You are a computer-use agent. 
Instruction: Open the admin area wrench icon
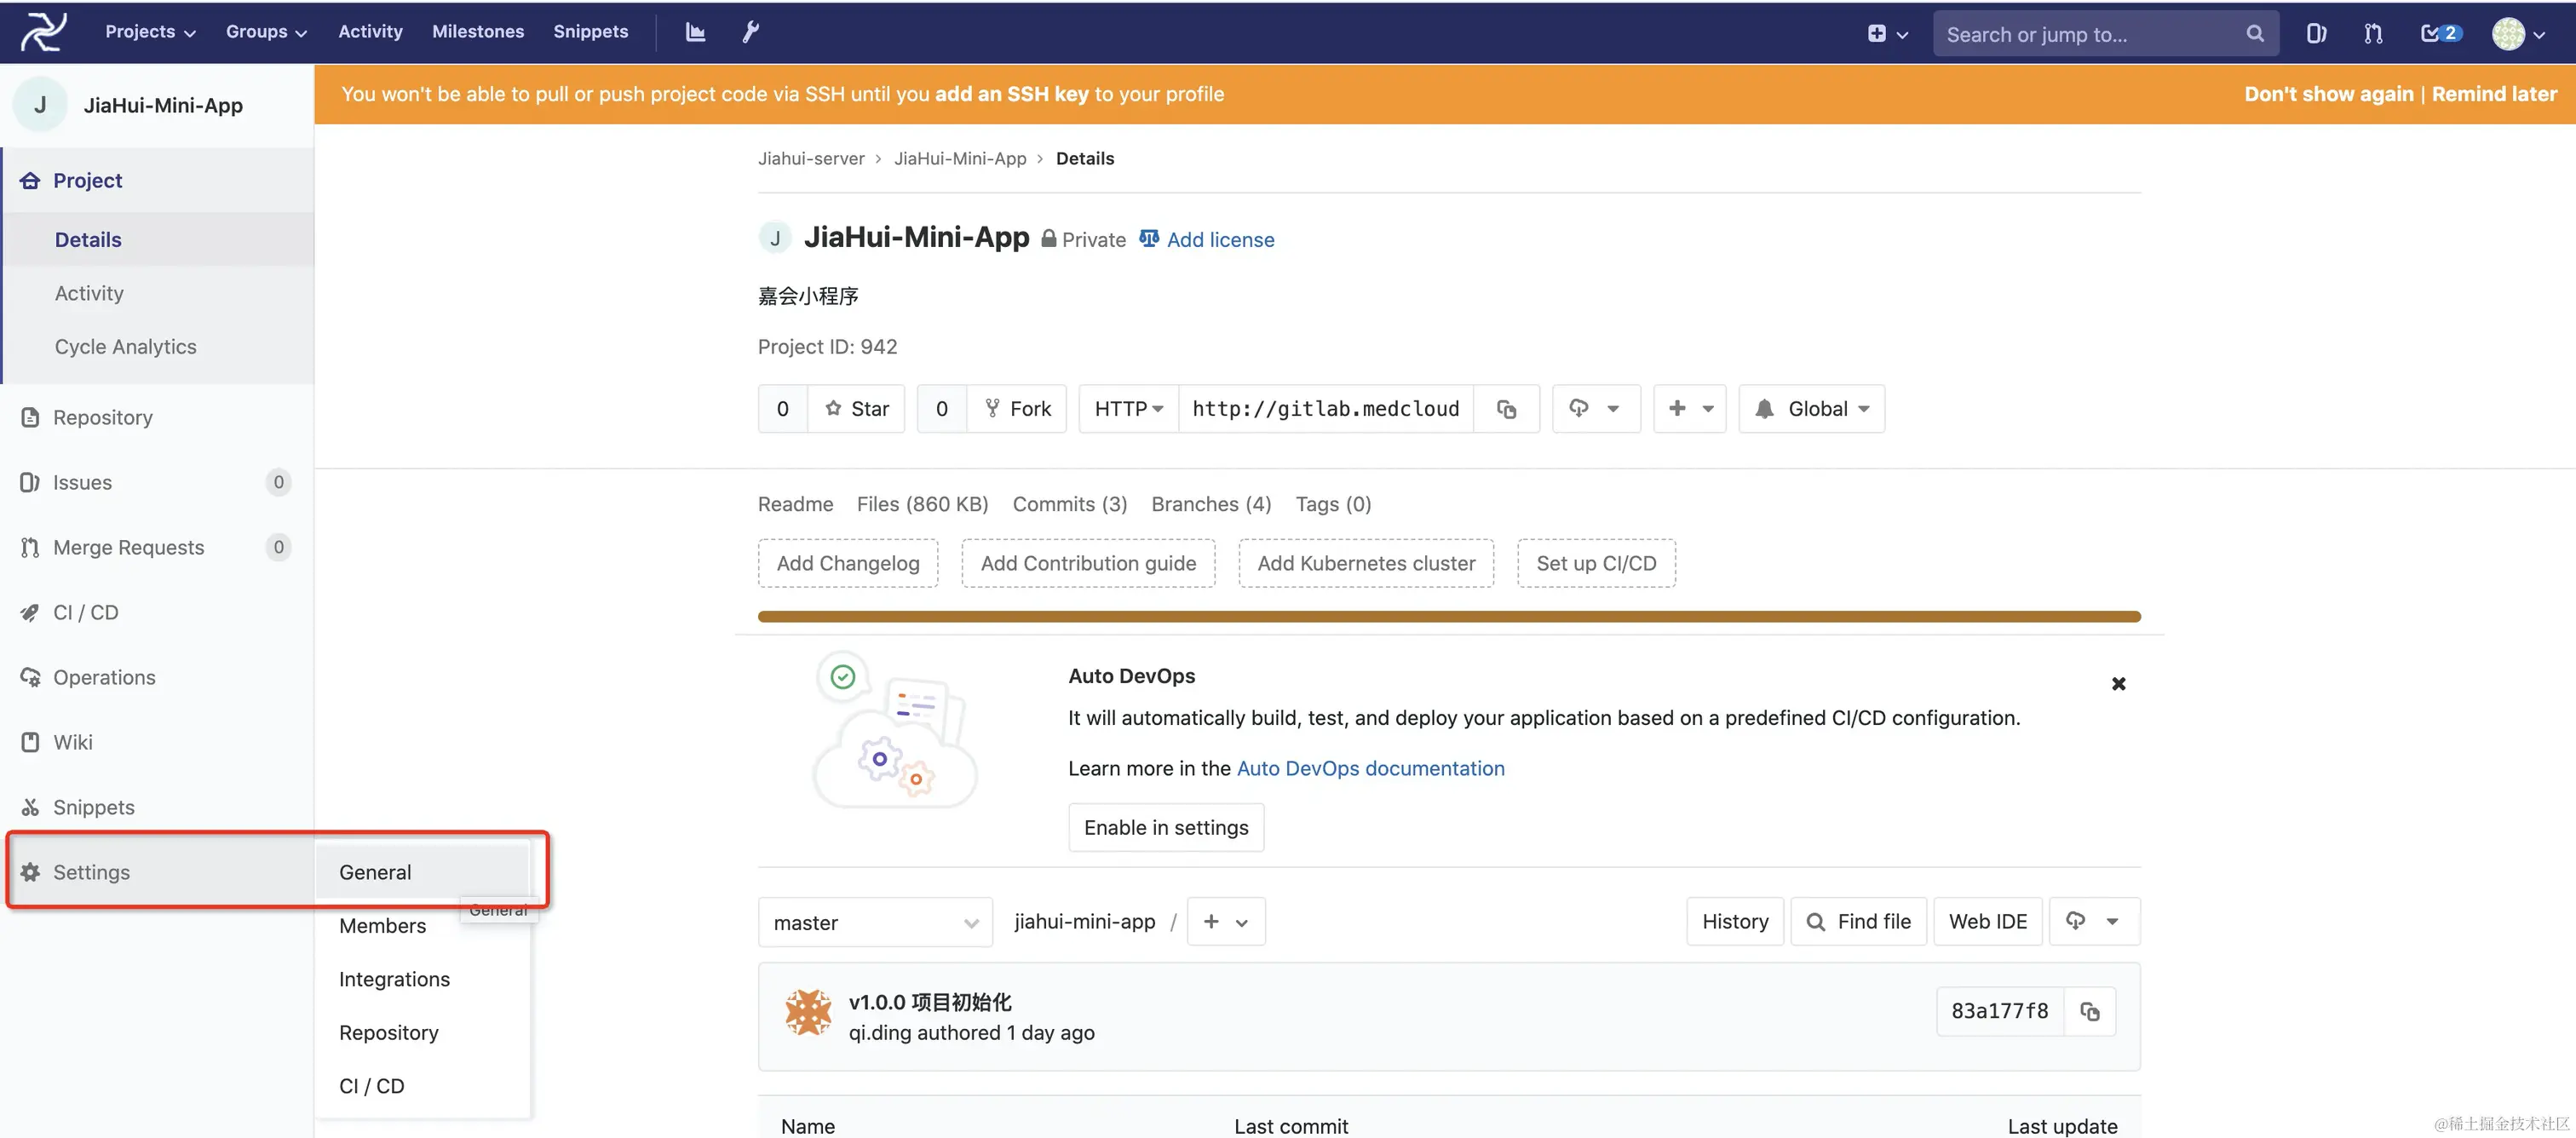(x=750, y=32)
